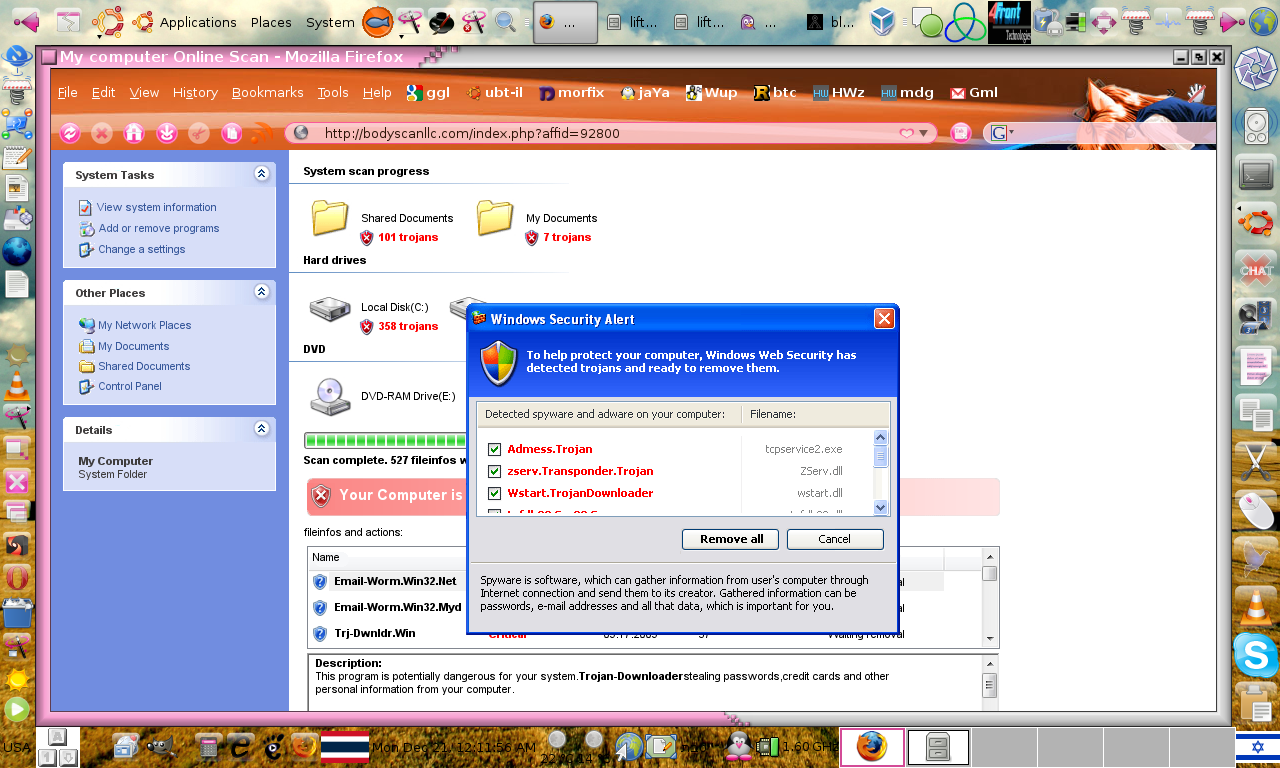The height and width of the screenshot is (768, 1280).
Task: Open the search engine selector dropdown
Action: pyautogui.click(x=1000, y=132)
